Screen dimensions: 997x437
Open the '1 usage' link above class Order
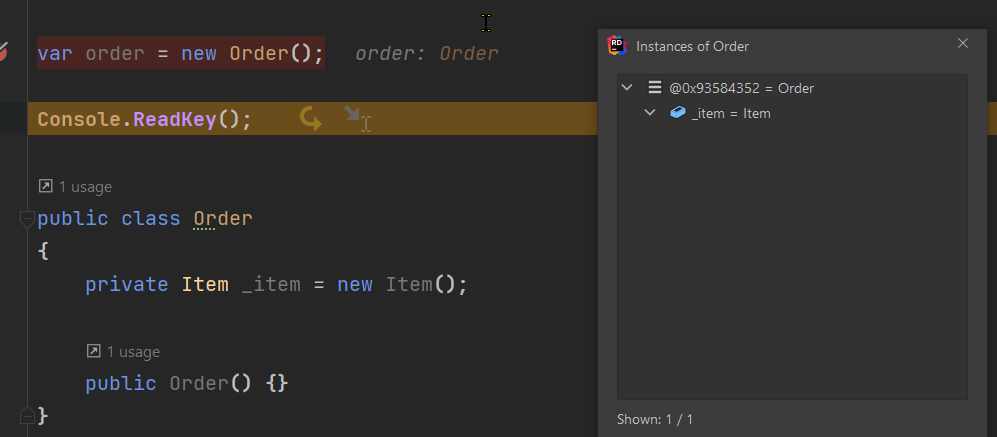85,187
